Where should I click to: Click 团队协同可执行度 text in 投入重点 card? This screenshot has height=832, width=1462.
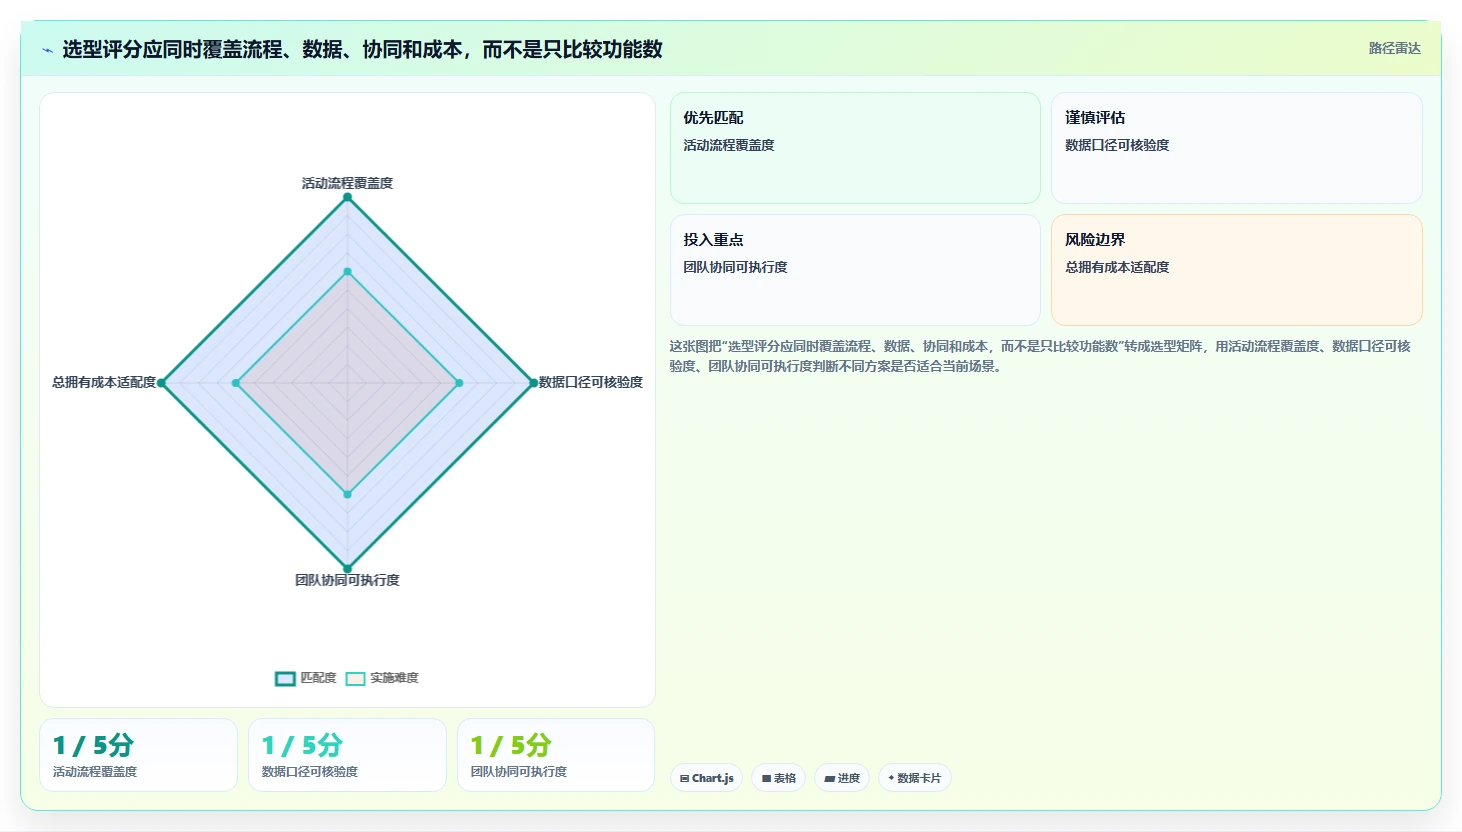click(735, 267)
